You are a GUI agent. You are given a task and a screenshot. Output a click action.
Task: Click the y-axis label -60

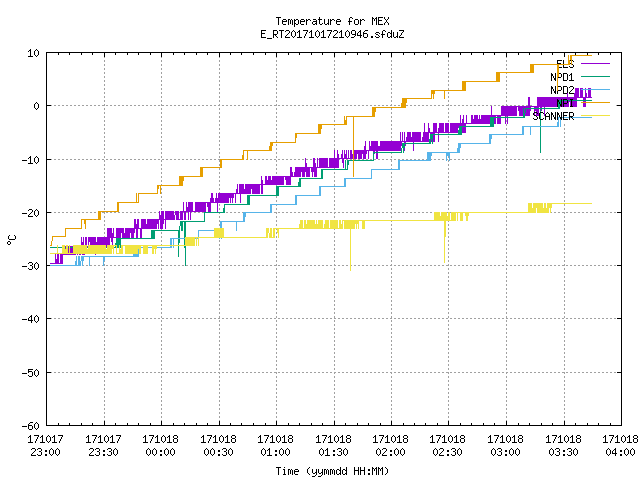click(x=31, y=426)
